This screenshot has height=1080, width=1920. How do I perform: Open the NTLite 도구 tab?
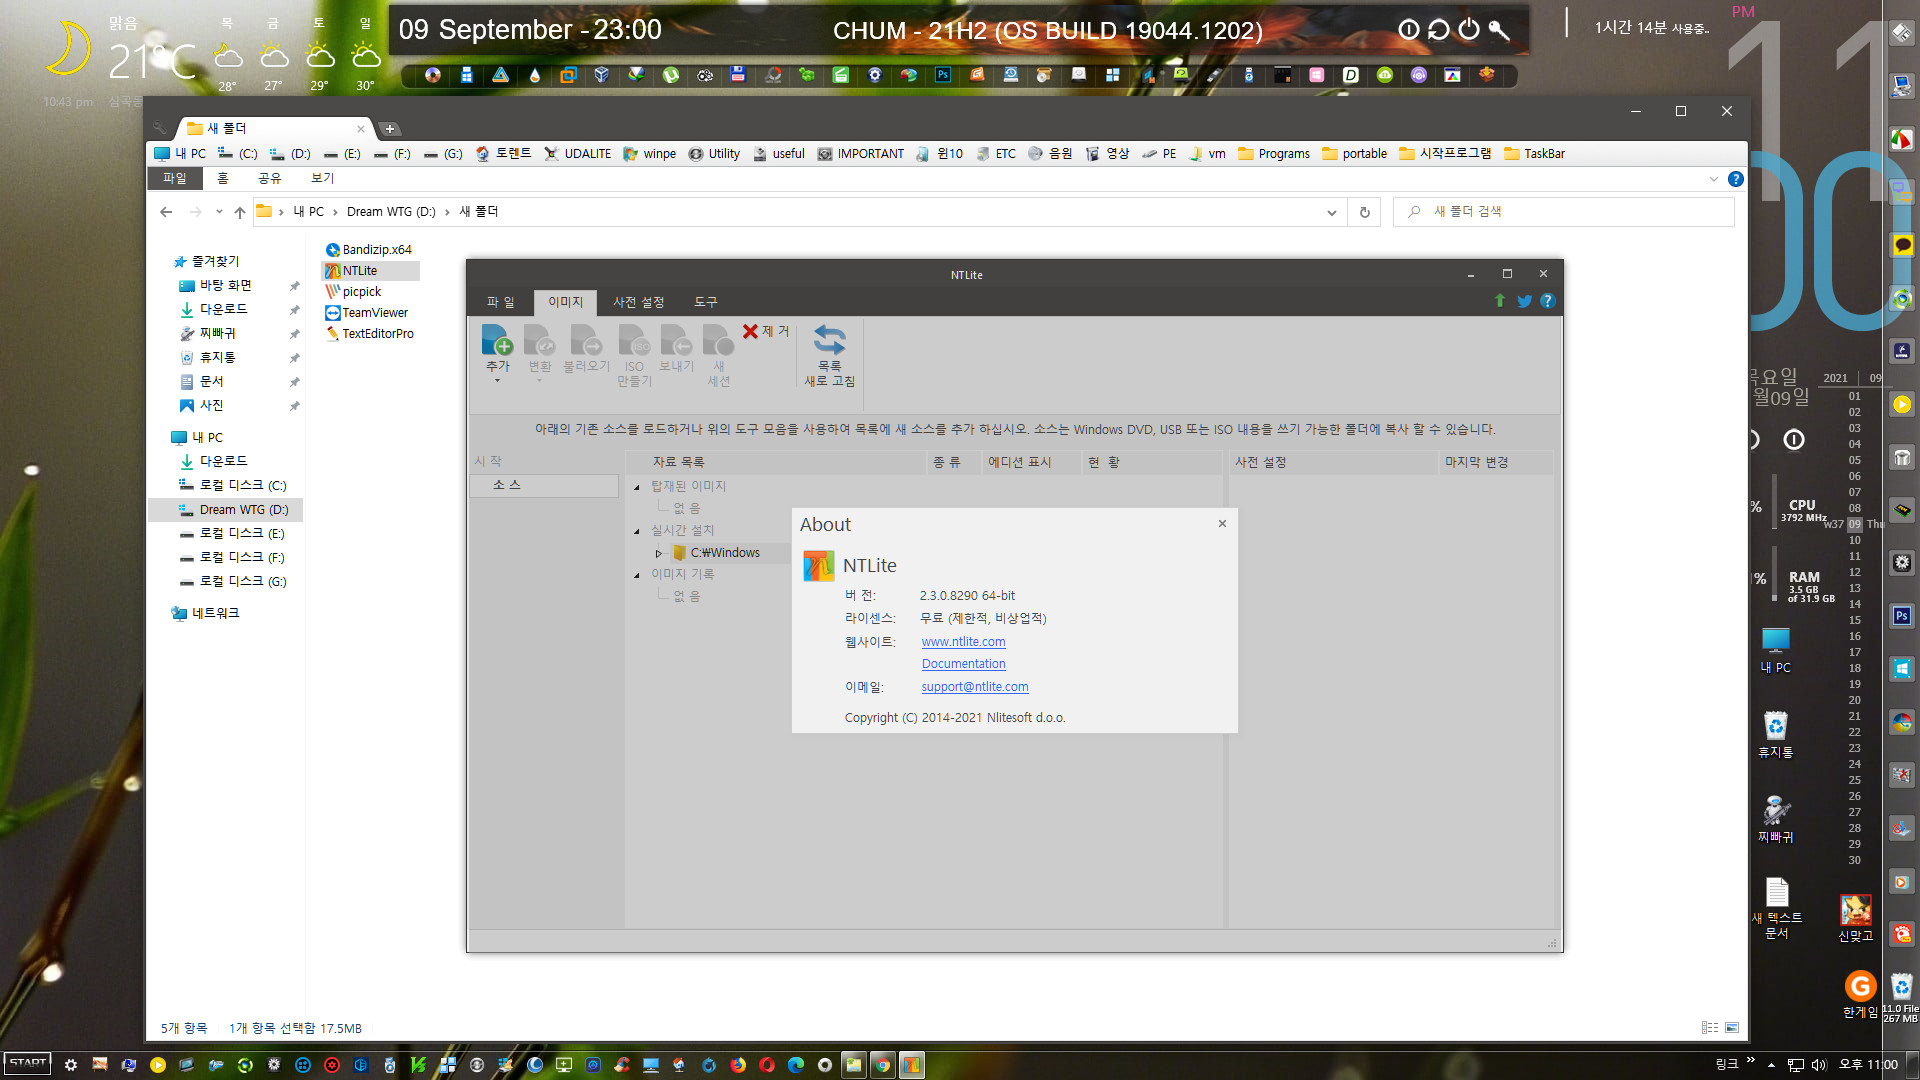point(705,302)
